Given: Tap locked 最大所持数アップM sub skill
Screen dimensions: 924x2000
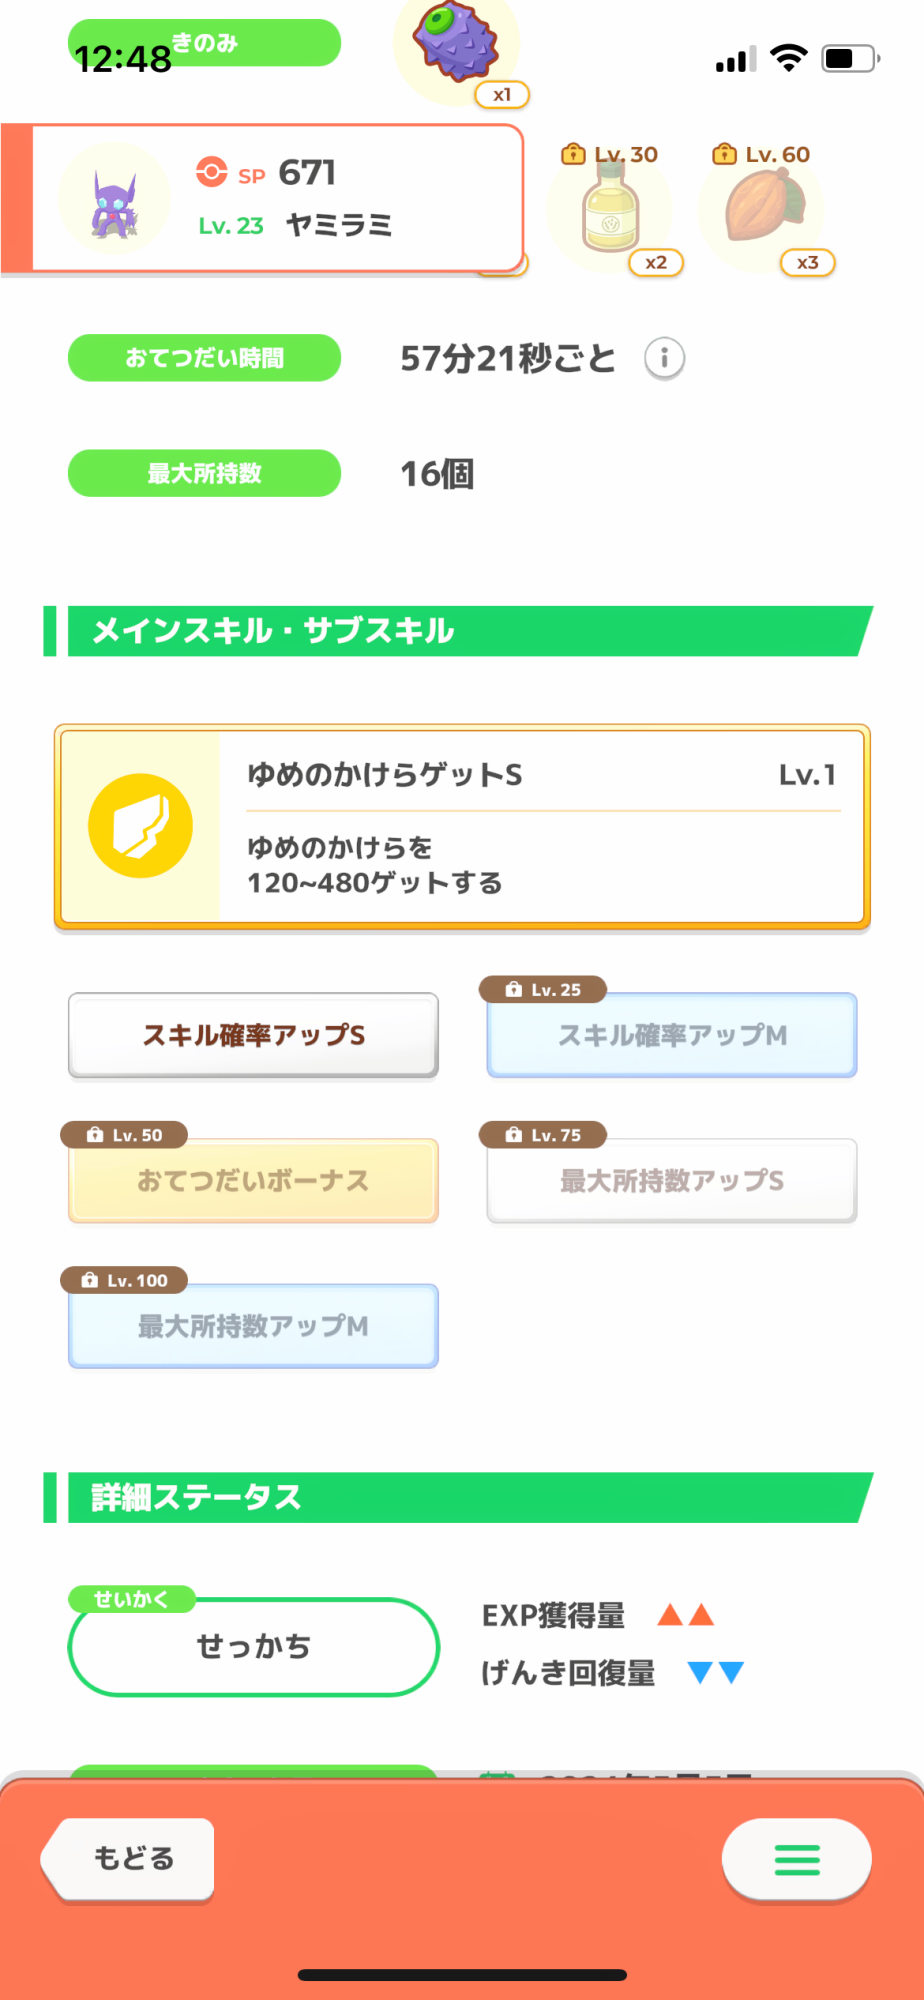Looking at the screenshot, I should [253, 1326].
